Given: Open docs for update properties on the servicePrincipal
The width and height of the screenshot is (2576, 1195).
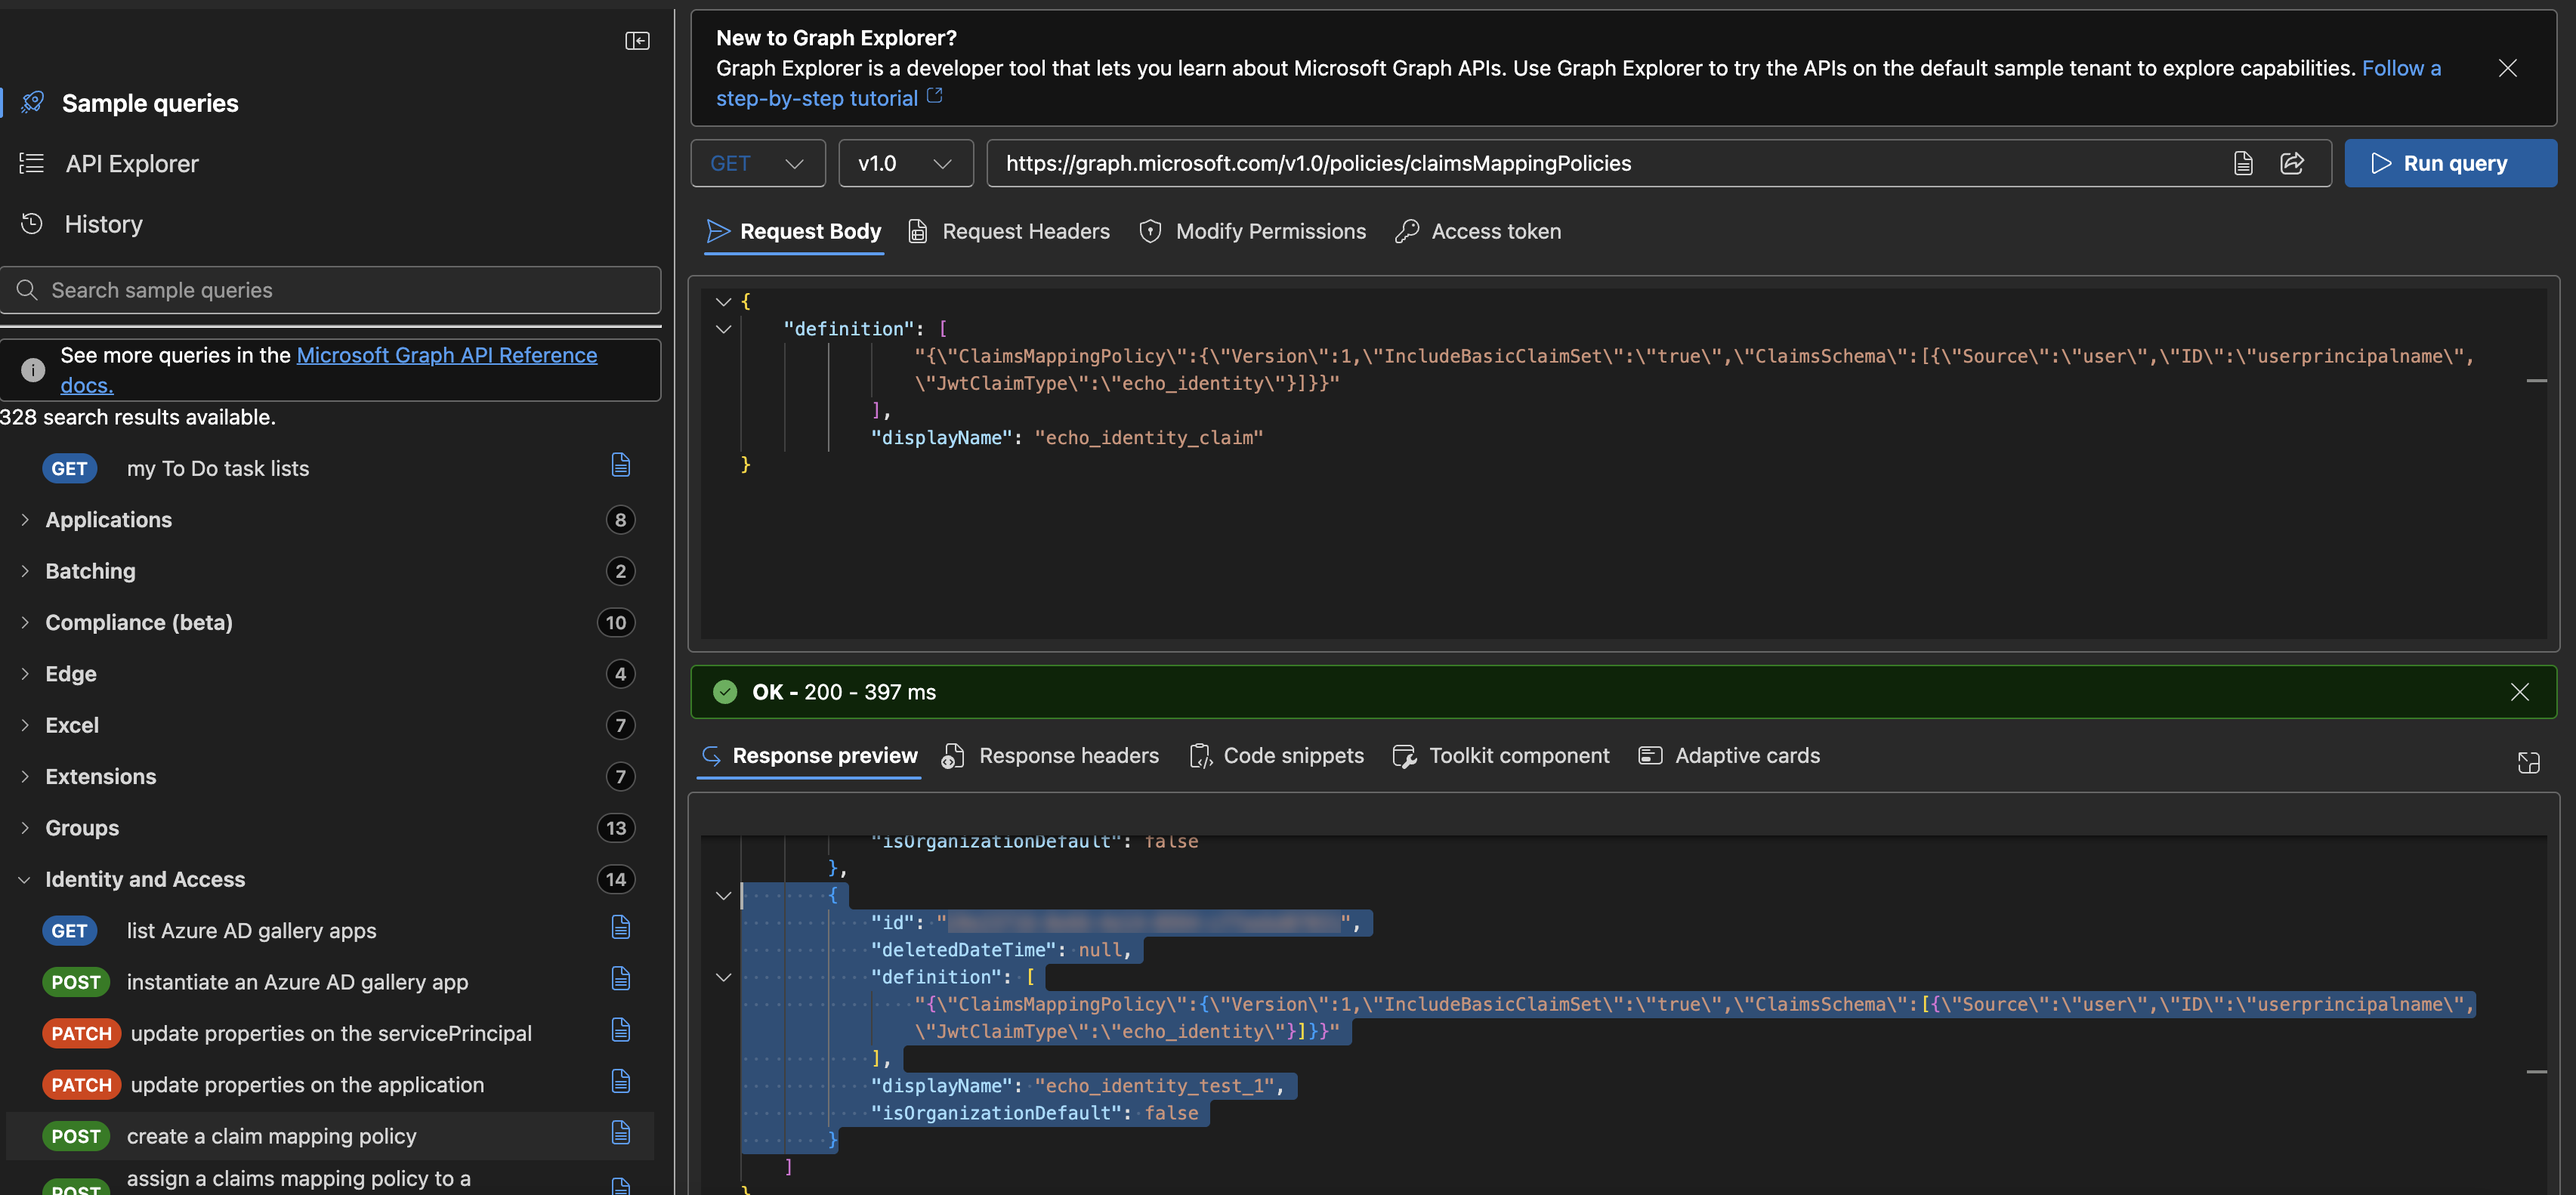Looking at the screenshot, I should point(620,1030).
